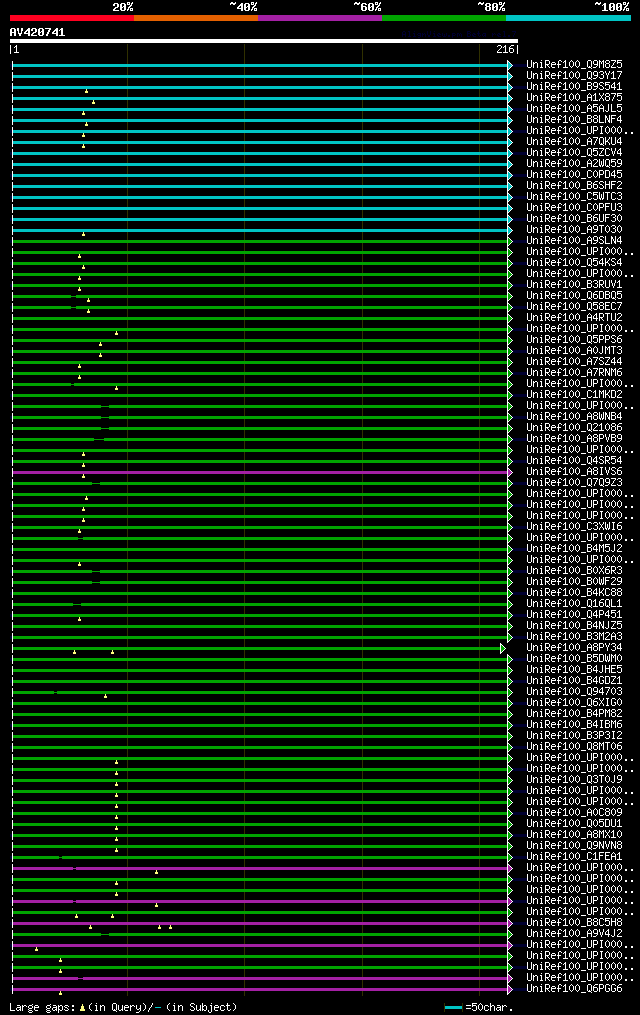
Task: Click the UniRef100_C0PD45 hit label
Action: [574, 175]
